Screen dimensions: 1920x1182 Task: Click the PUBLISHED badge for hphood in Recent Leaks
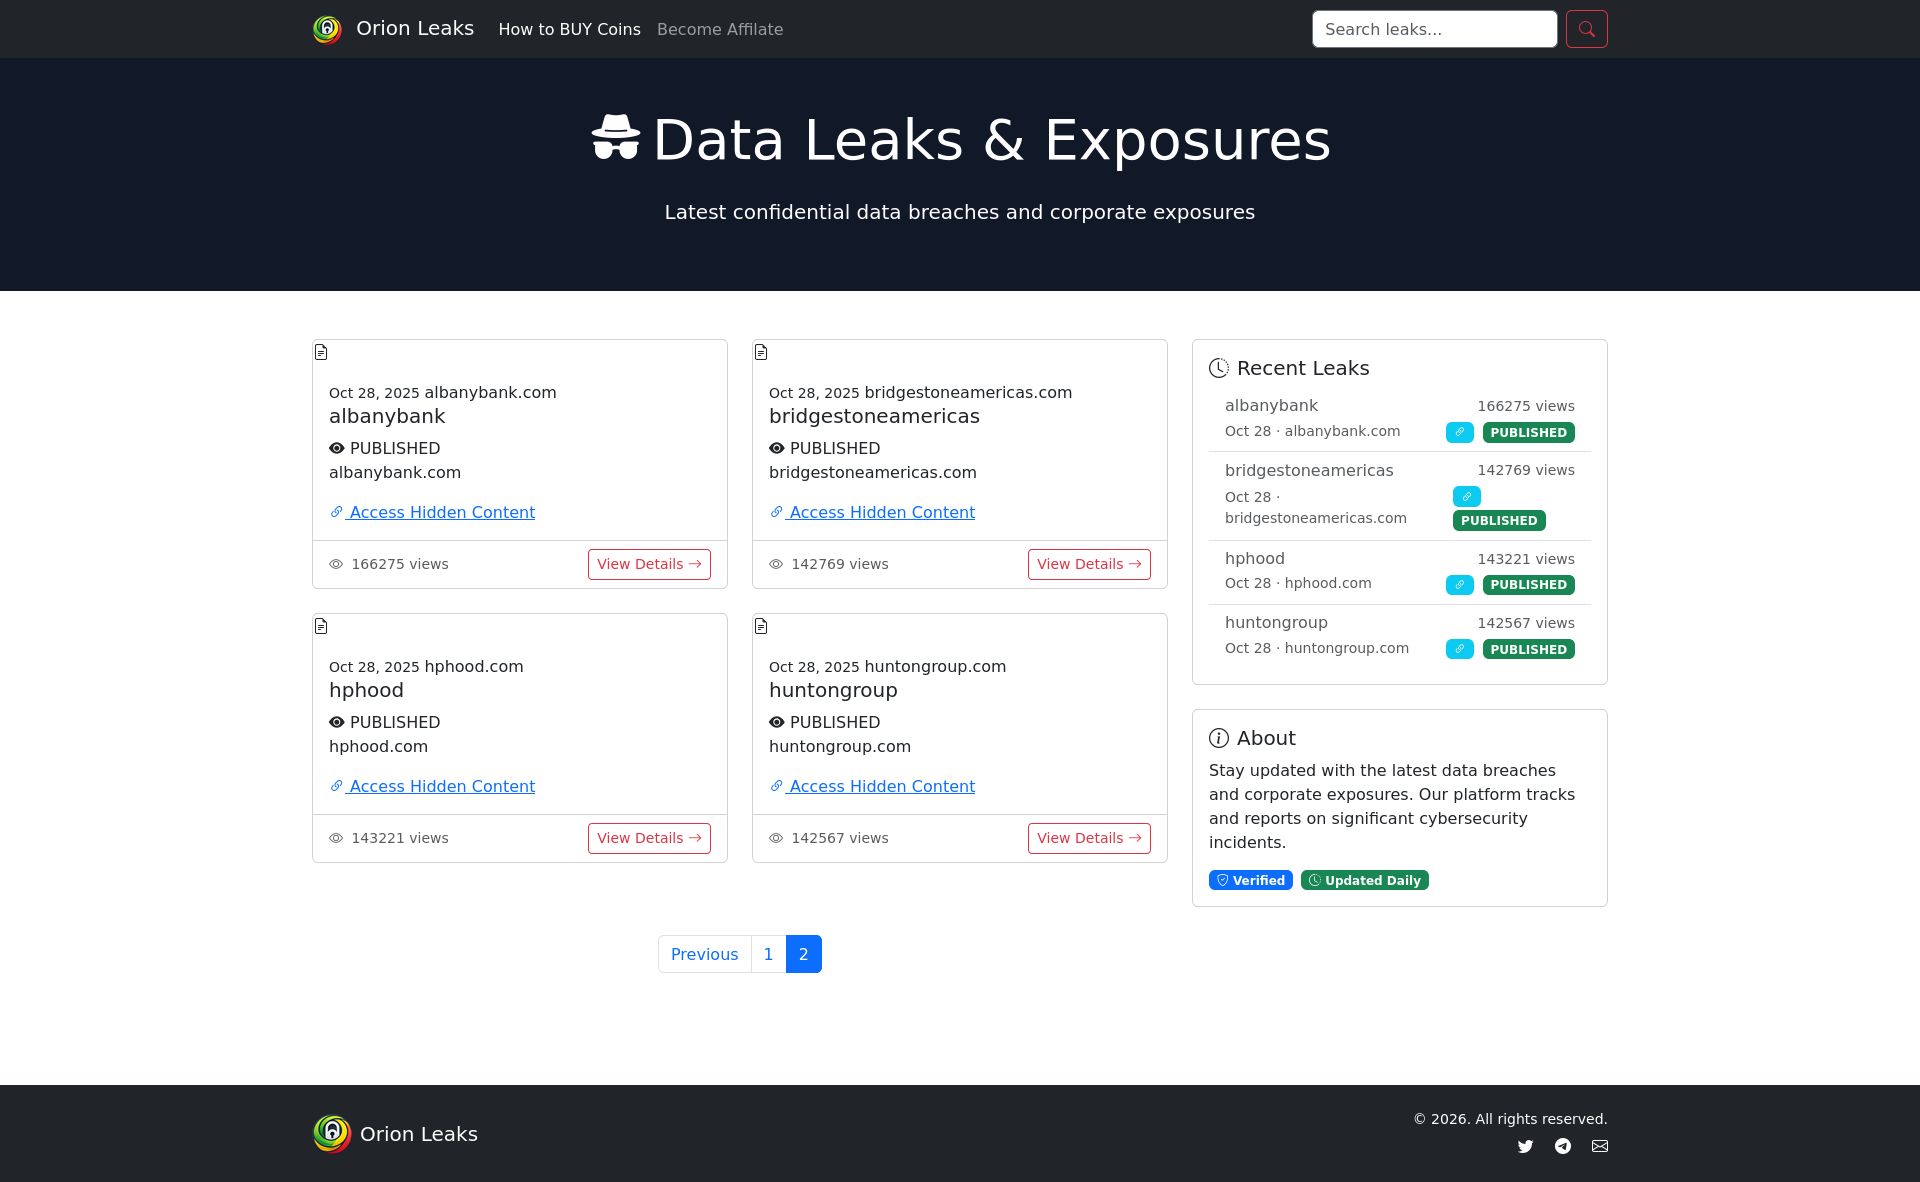[1528, 584]
